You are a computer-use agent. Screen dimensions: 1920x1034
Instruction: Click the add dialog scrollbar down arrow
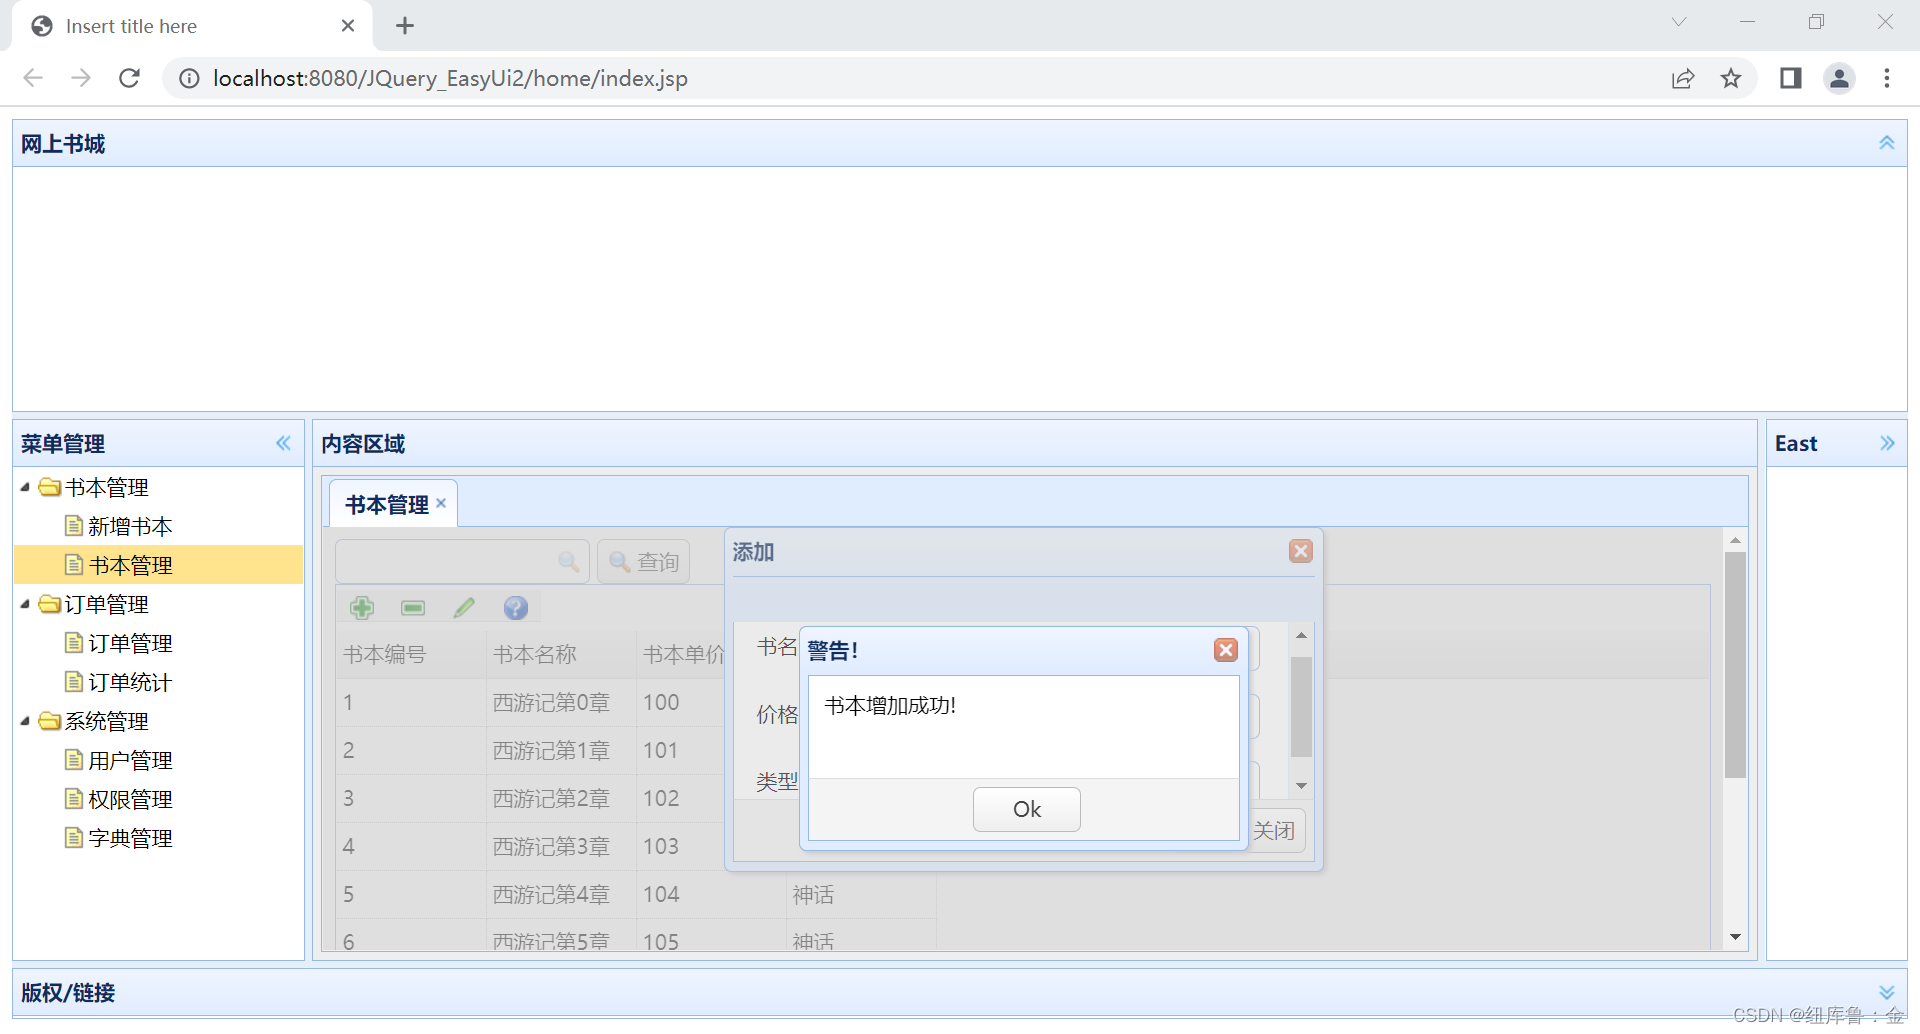coord(1301,786)
